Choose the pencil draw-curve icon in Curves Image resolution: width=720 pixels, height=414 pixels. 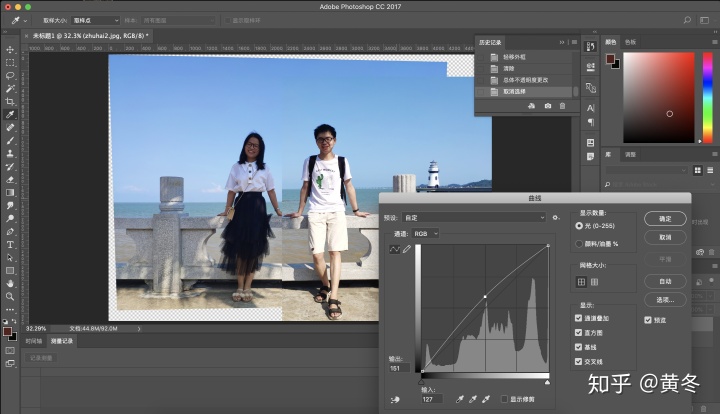pyautogui.click(x=407, y=249)
